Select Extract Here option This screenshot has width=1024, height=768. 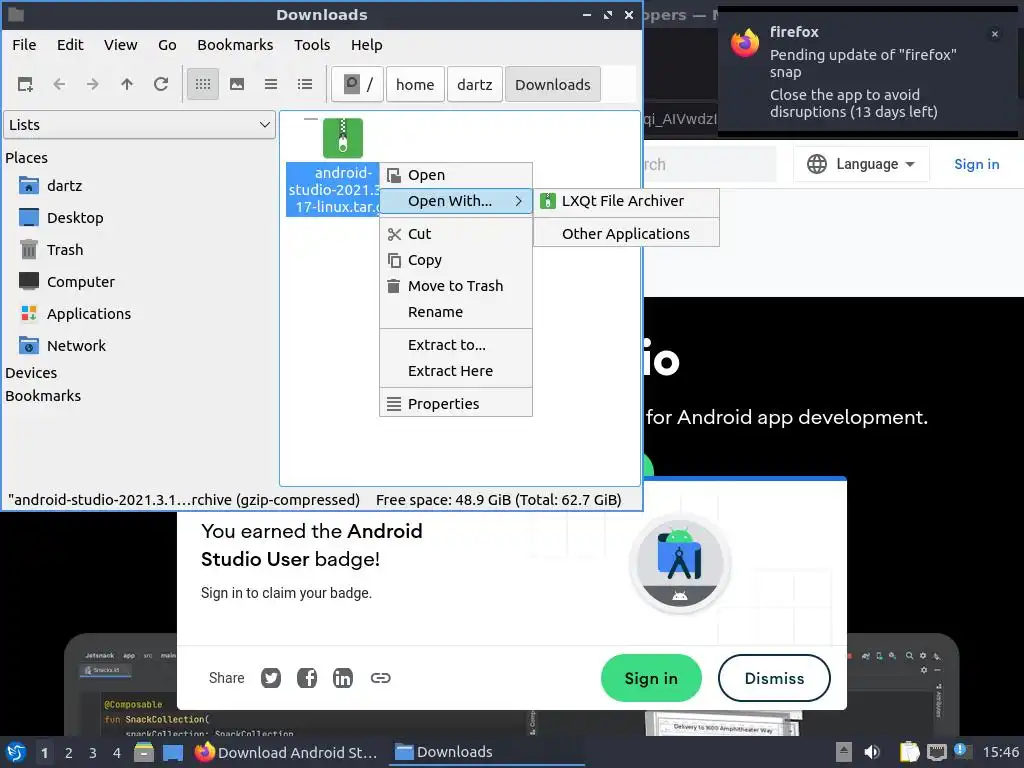[456, 371]
